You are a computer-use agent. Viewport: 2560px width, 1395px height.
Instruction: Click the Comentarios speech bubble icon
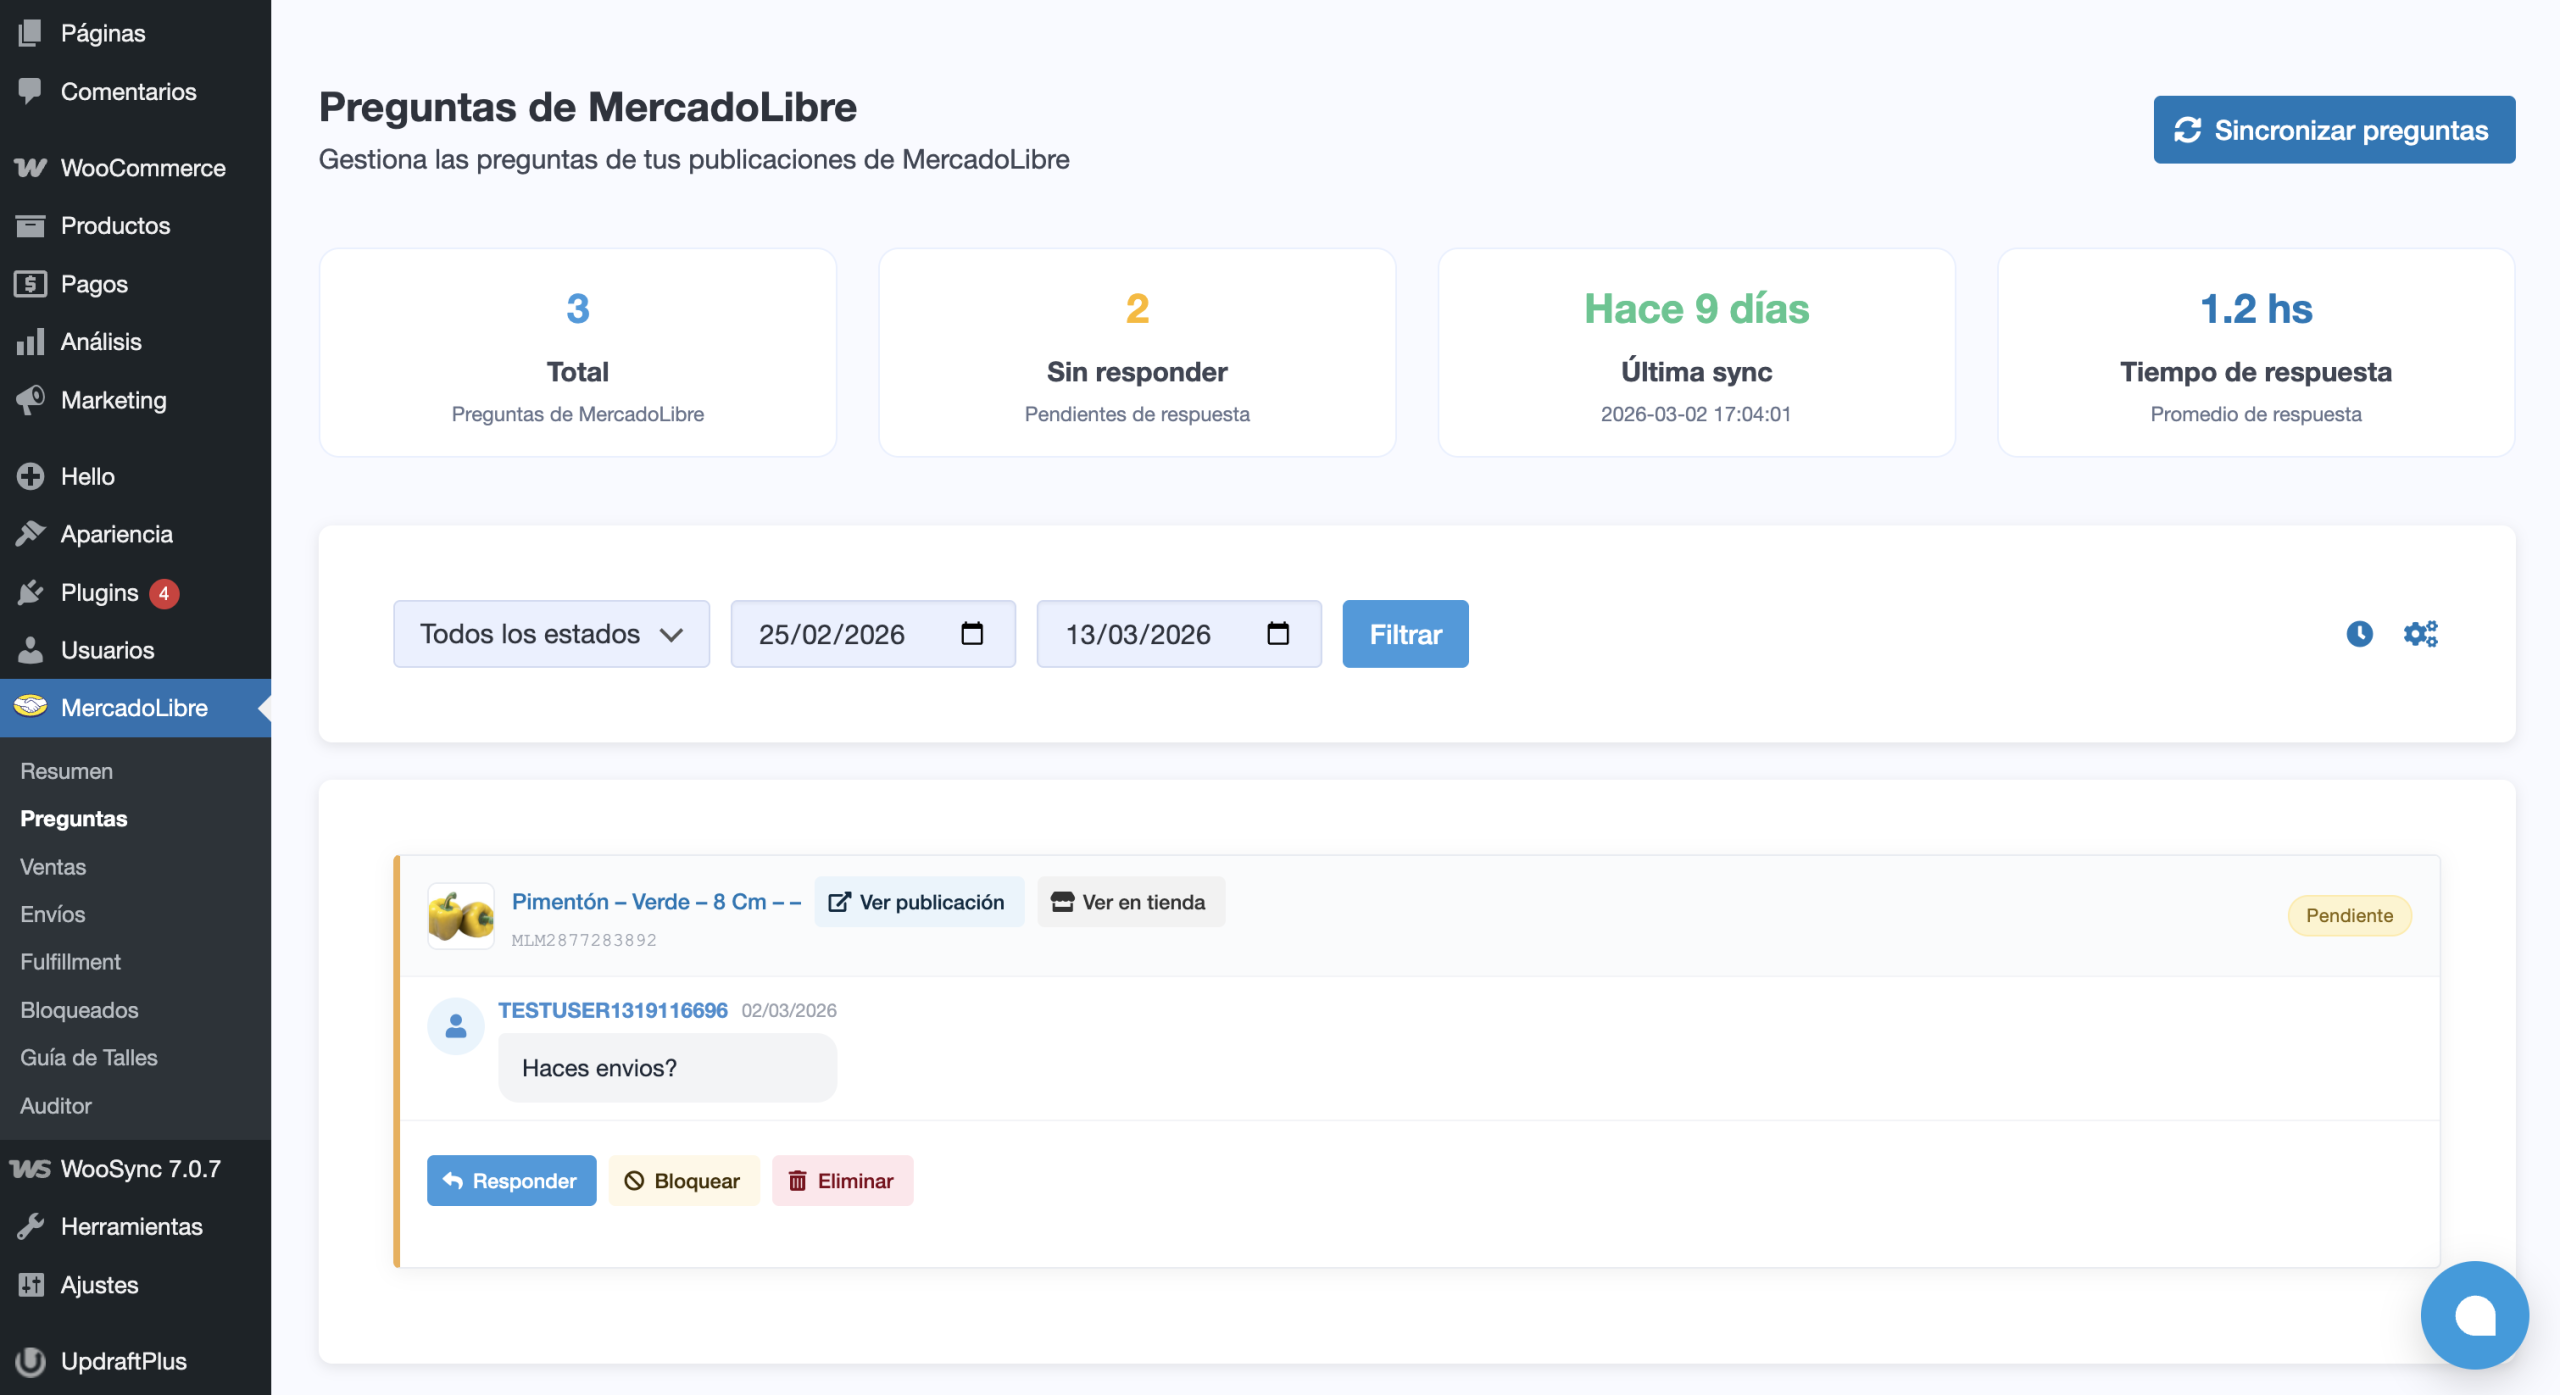click(x=30, y=91)
